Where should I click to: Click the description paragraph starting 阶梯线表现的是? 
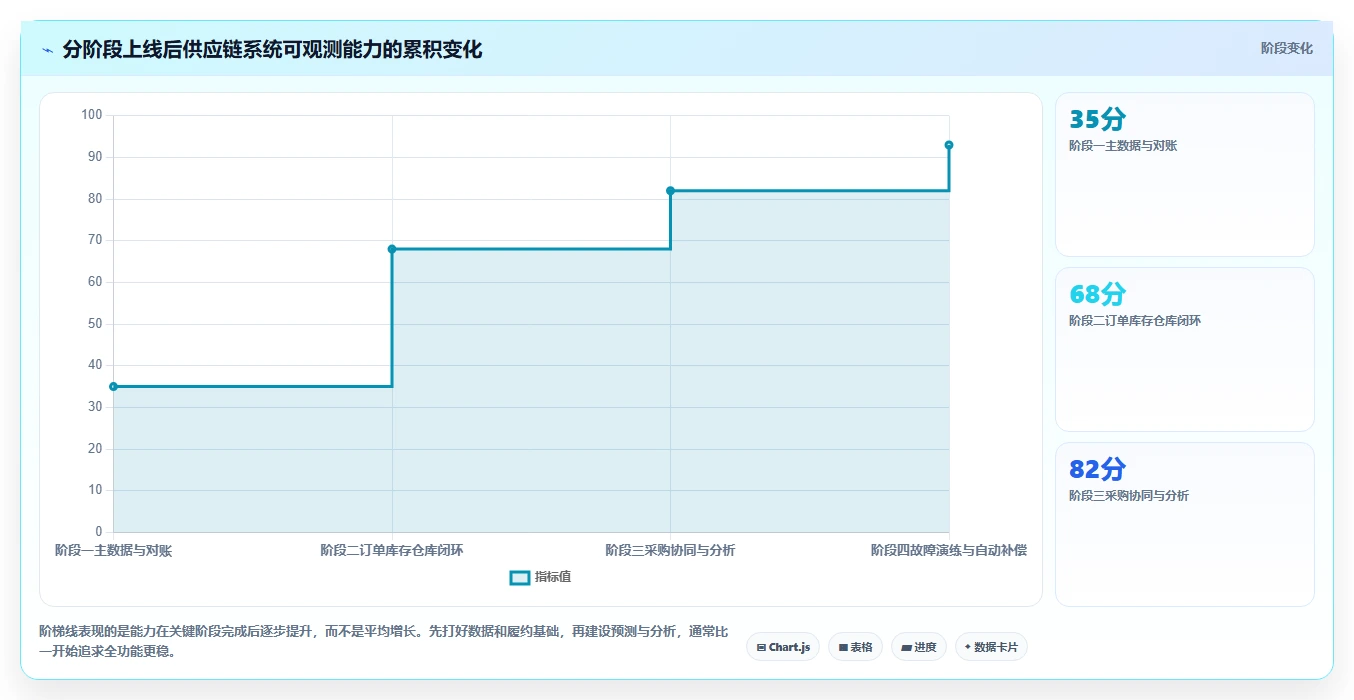click(x=384, y=642)
